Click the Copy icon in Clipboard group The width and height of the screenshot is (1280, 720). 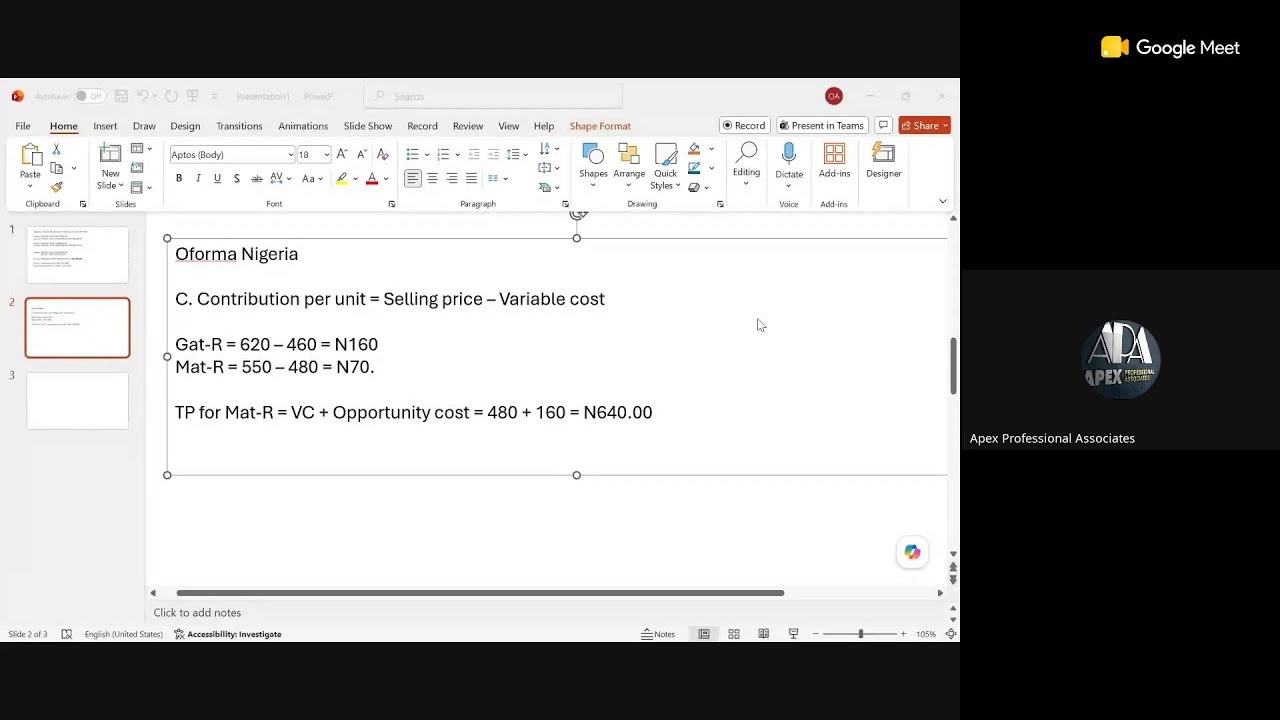[x=56, y=168]
